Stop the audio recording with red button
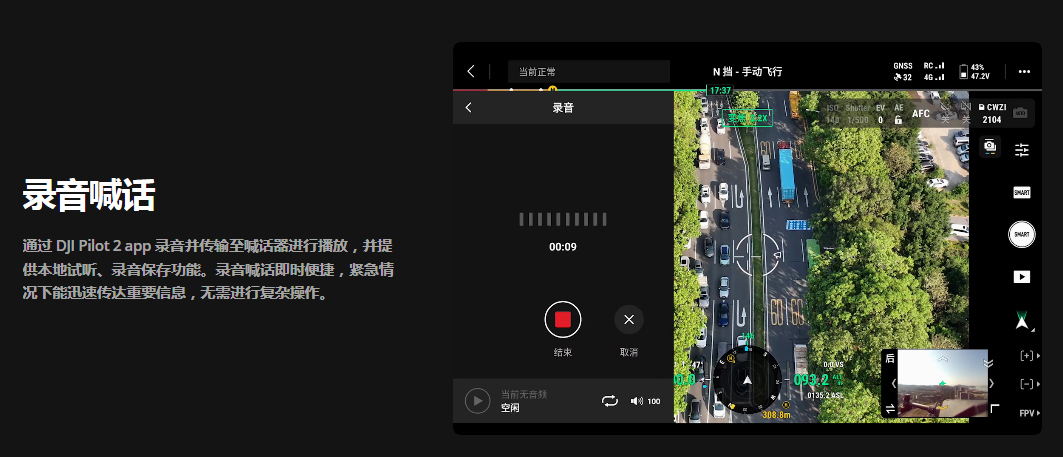 click(562, 319)
